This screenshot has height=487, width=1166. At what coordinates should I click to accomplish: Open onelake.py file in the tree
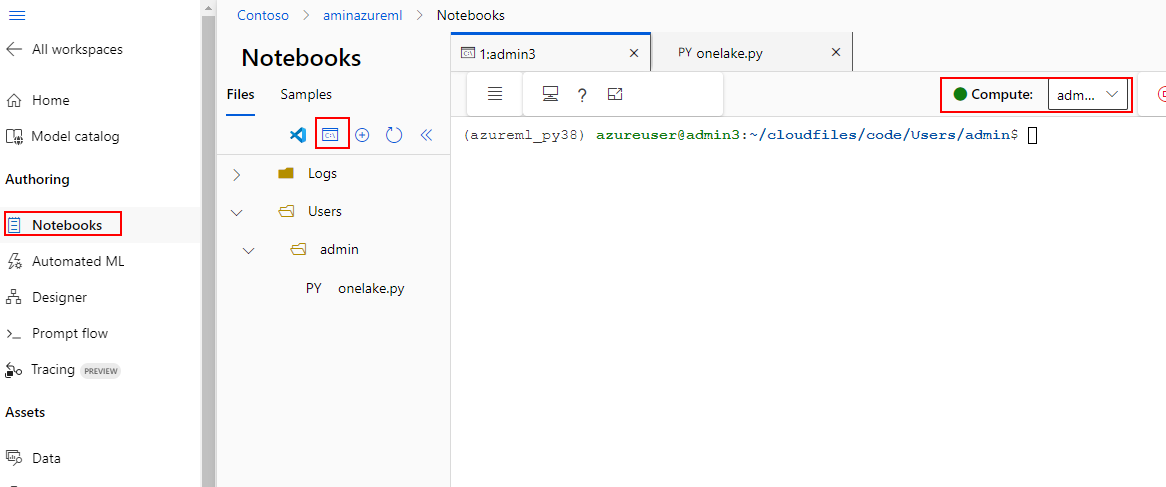[x=370, y=288]
